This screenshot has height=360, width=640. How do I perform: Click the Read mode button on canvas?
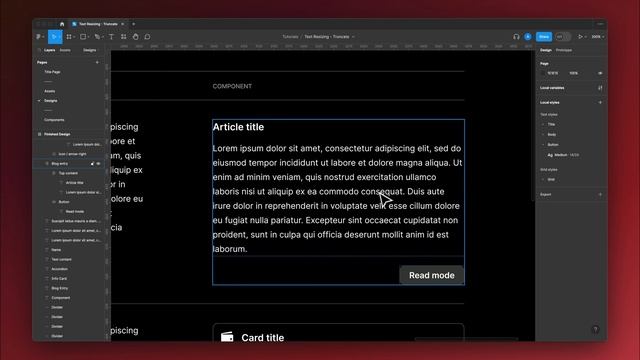tap(431, 275)
